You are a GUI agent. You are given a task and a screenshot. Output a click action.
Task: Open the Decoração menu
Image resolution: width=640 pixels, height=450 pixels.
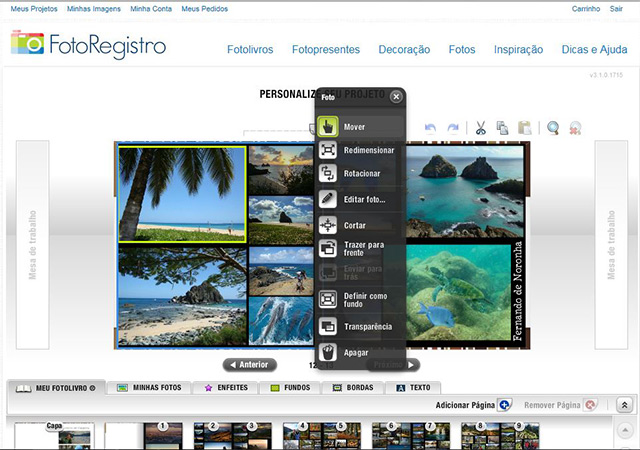404,49
